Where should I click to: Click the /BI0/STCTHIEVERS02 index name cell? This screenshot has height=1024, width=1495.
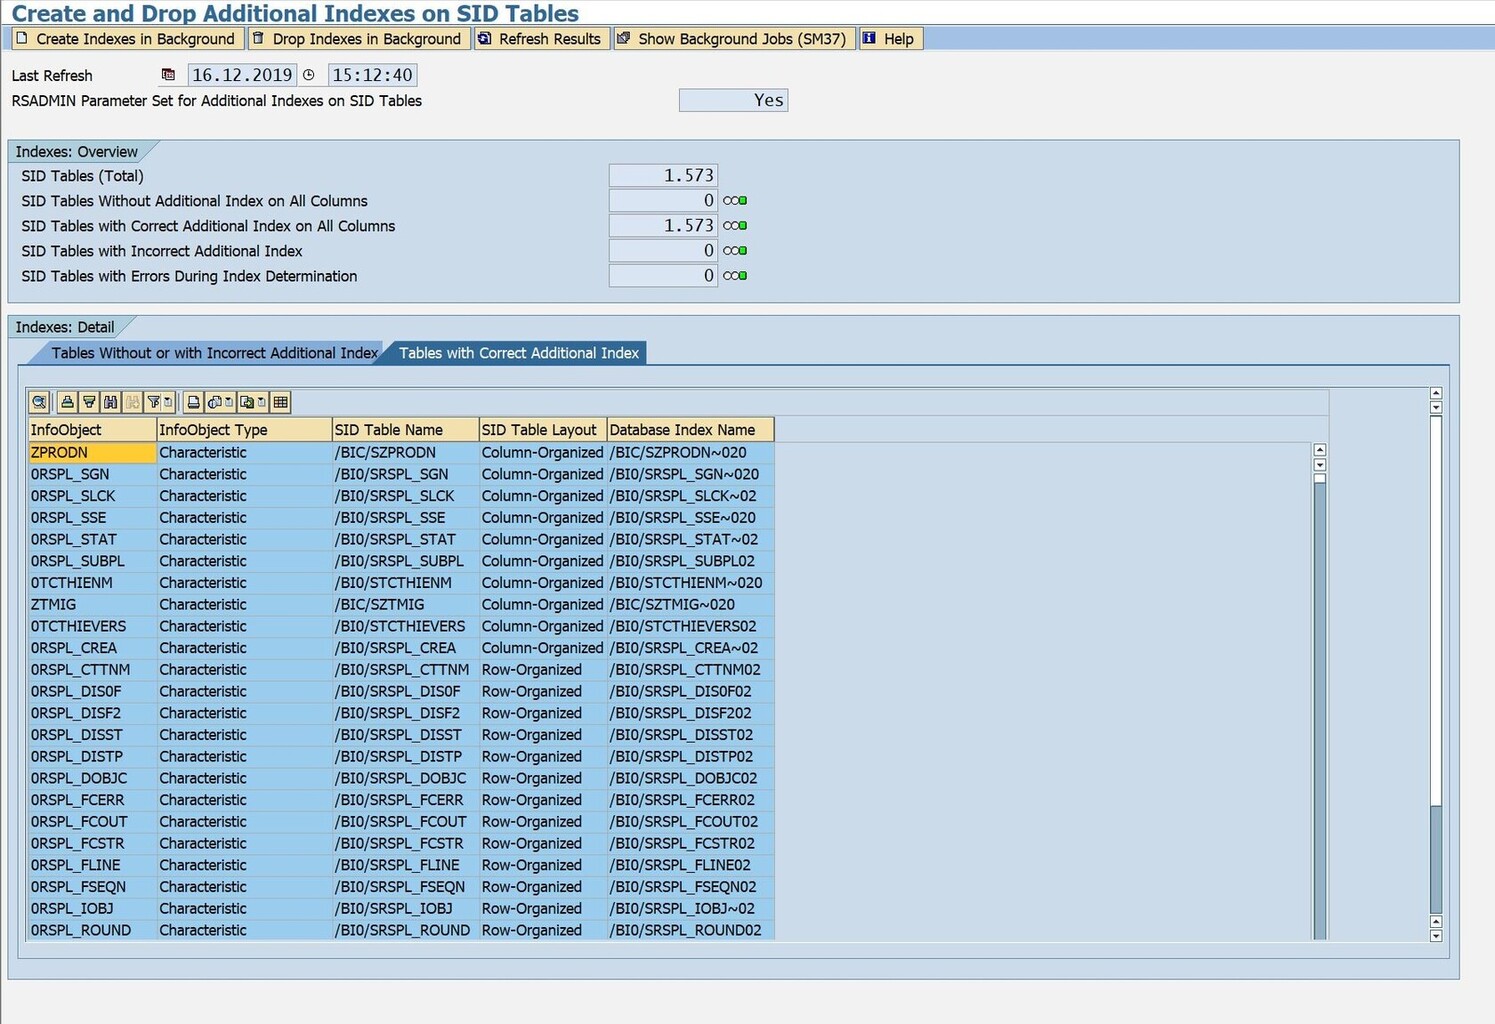[x=690, y=627]
